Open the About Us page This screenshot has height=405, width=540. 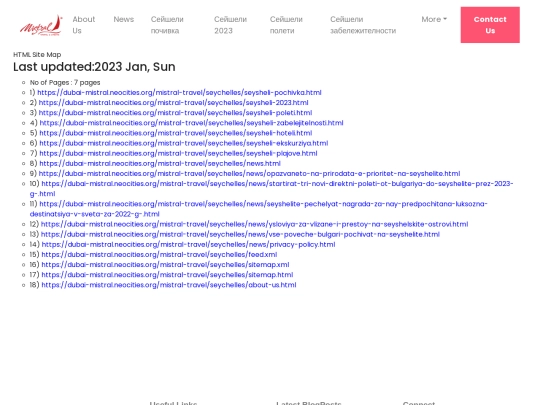tap(84, 25)
